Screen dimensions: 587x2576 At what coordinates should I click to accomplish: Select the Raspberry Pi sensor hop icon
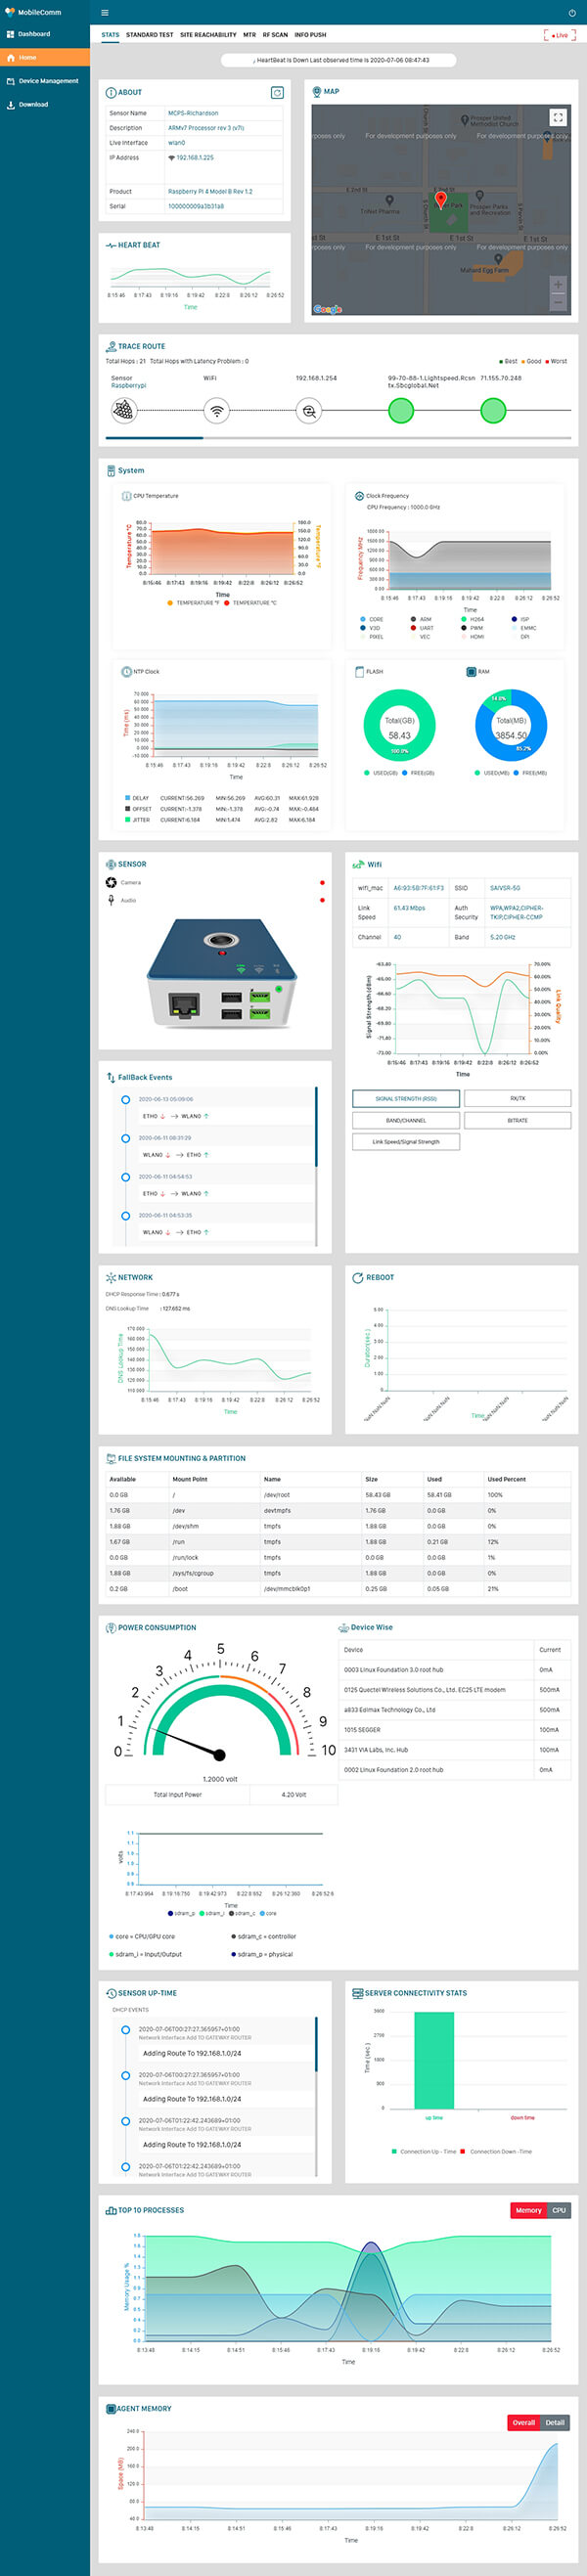pos(123,410)
